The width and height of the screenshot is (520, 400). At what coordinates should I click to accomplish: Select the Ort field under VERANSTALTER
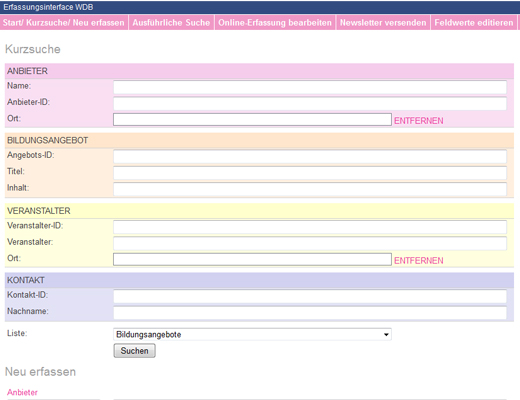(x=252, y=259)
